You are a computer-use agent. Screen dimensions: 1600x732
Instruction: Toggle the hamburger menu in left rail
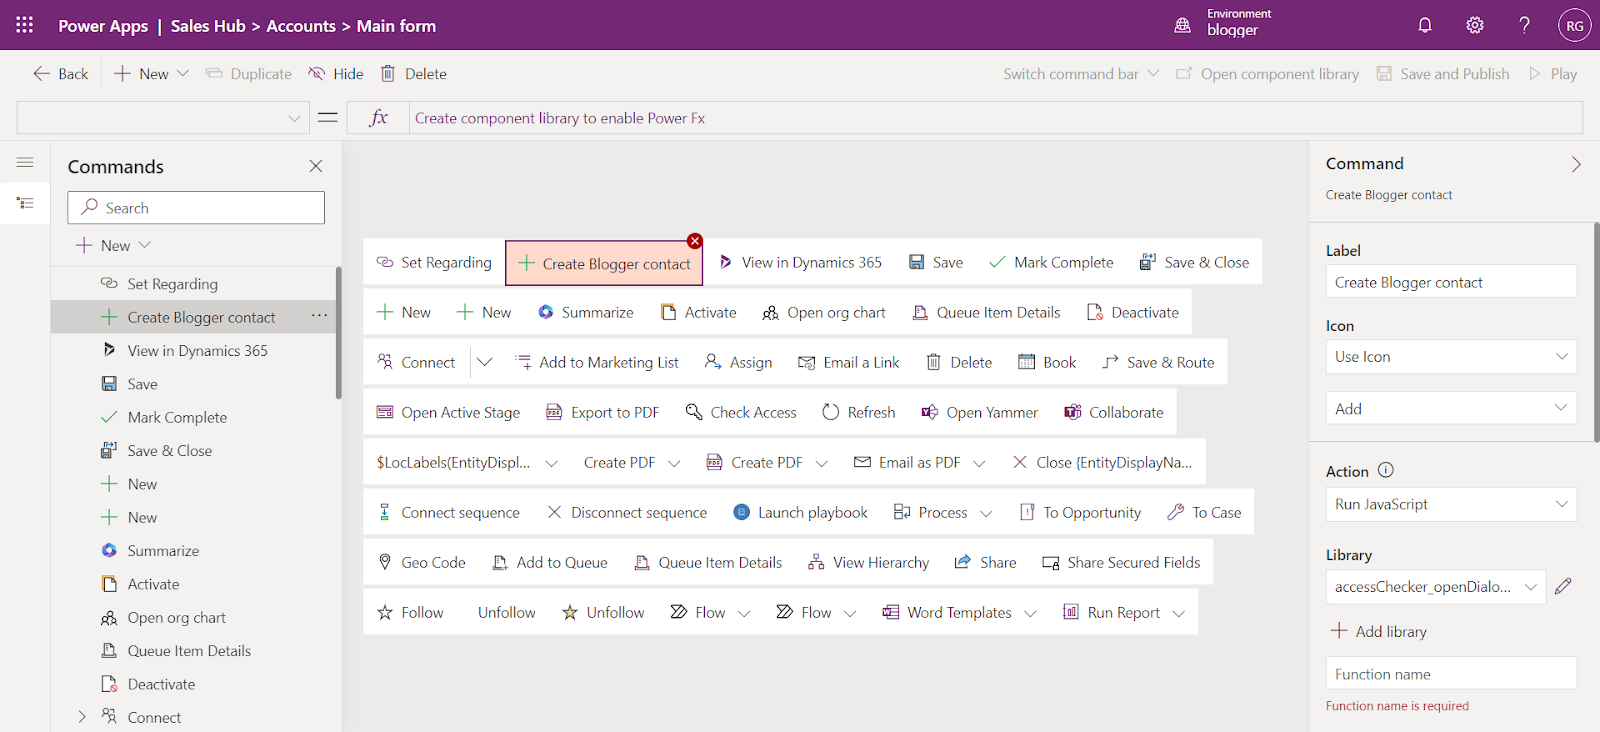tap(25, 162)
